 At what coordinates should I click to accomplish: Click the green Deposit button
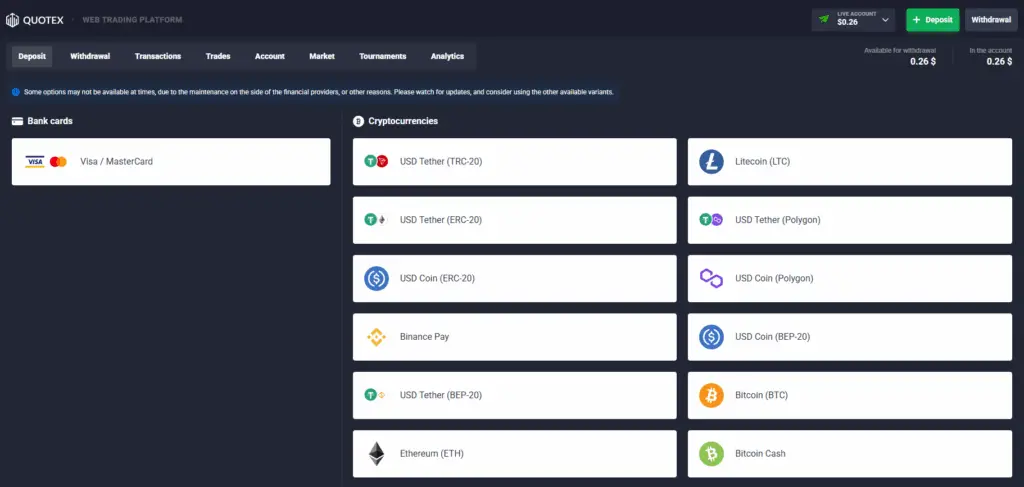933,20
